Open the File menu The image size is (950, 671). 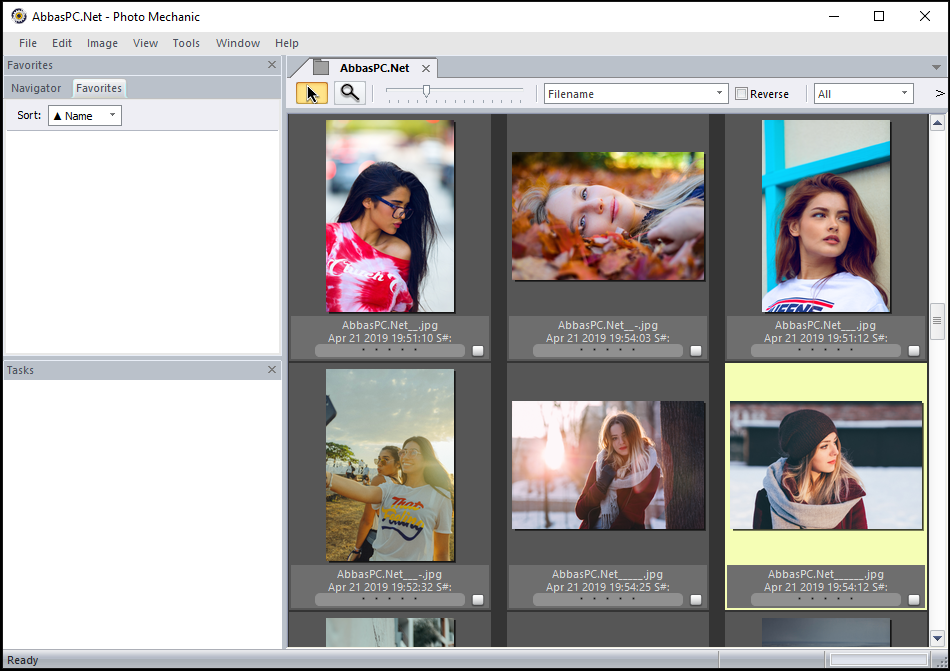28,43
